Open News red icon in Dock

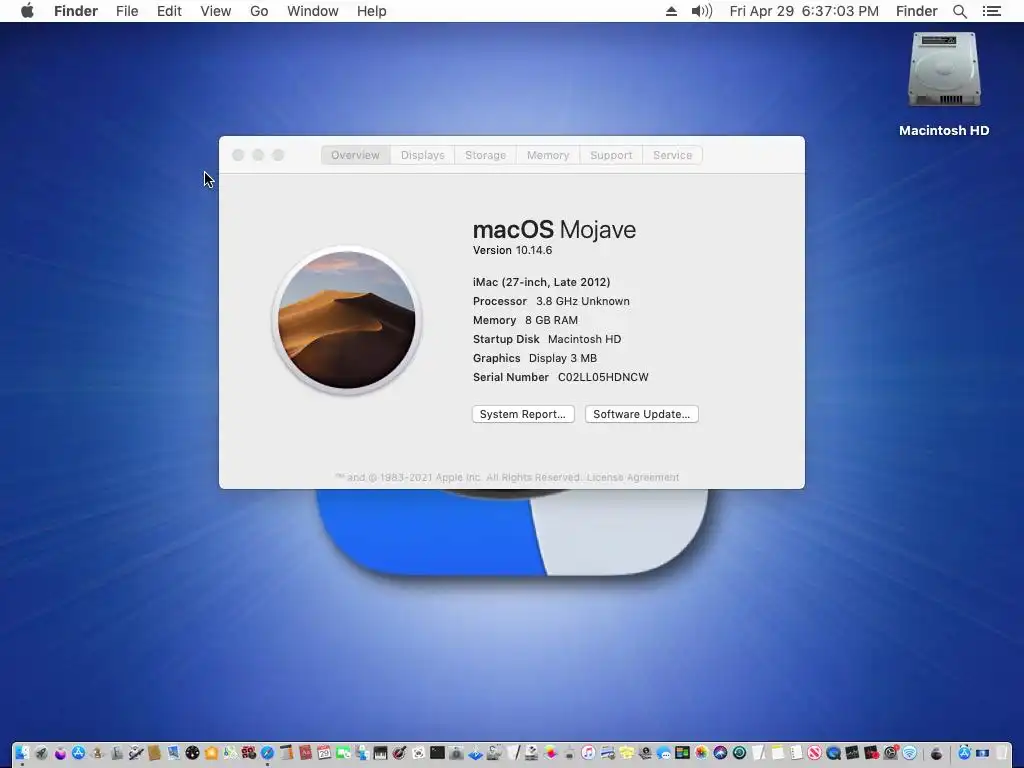point(814,753)
